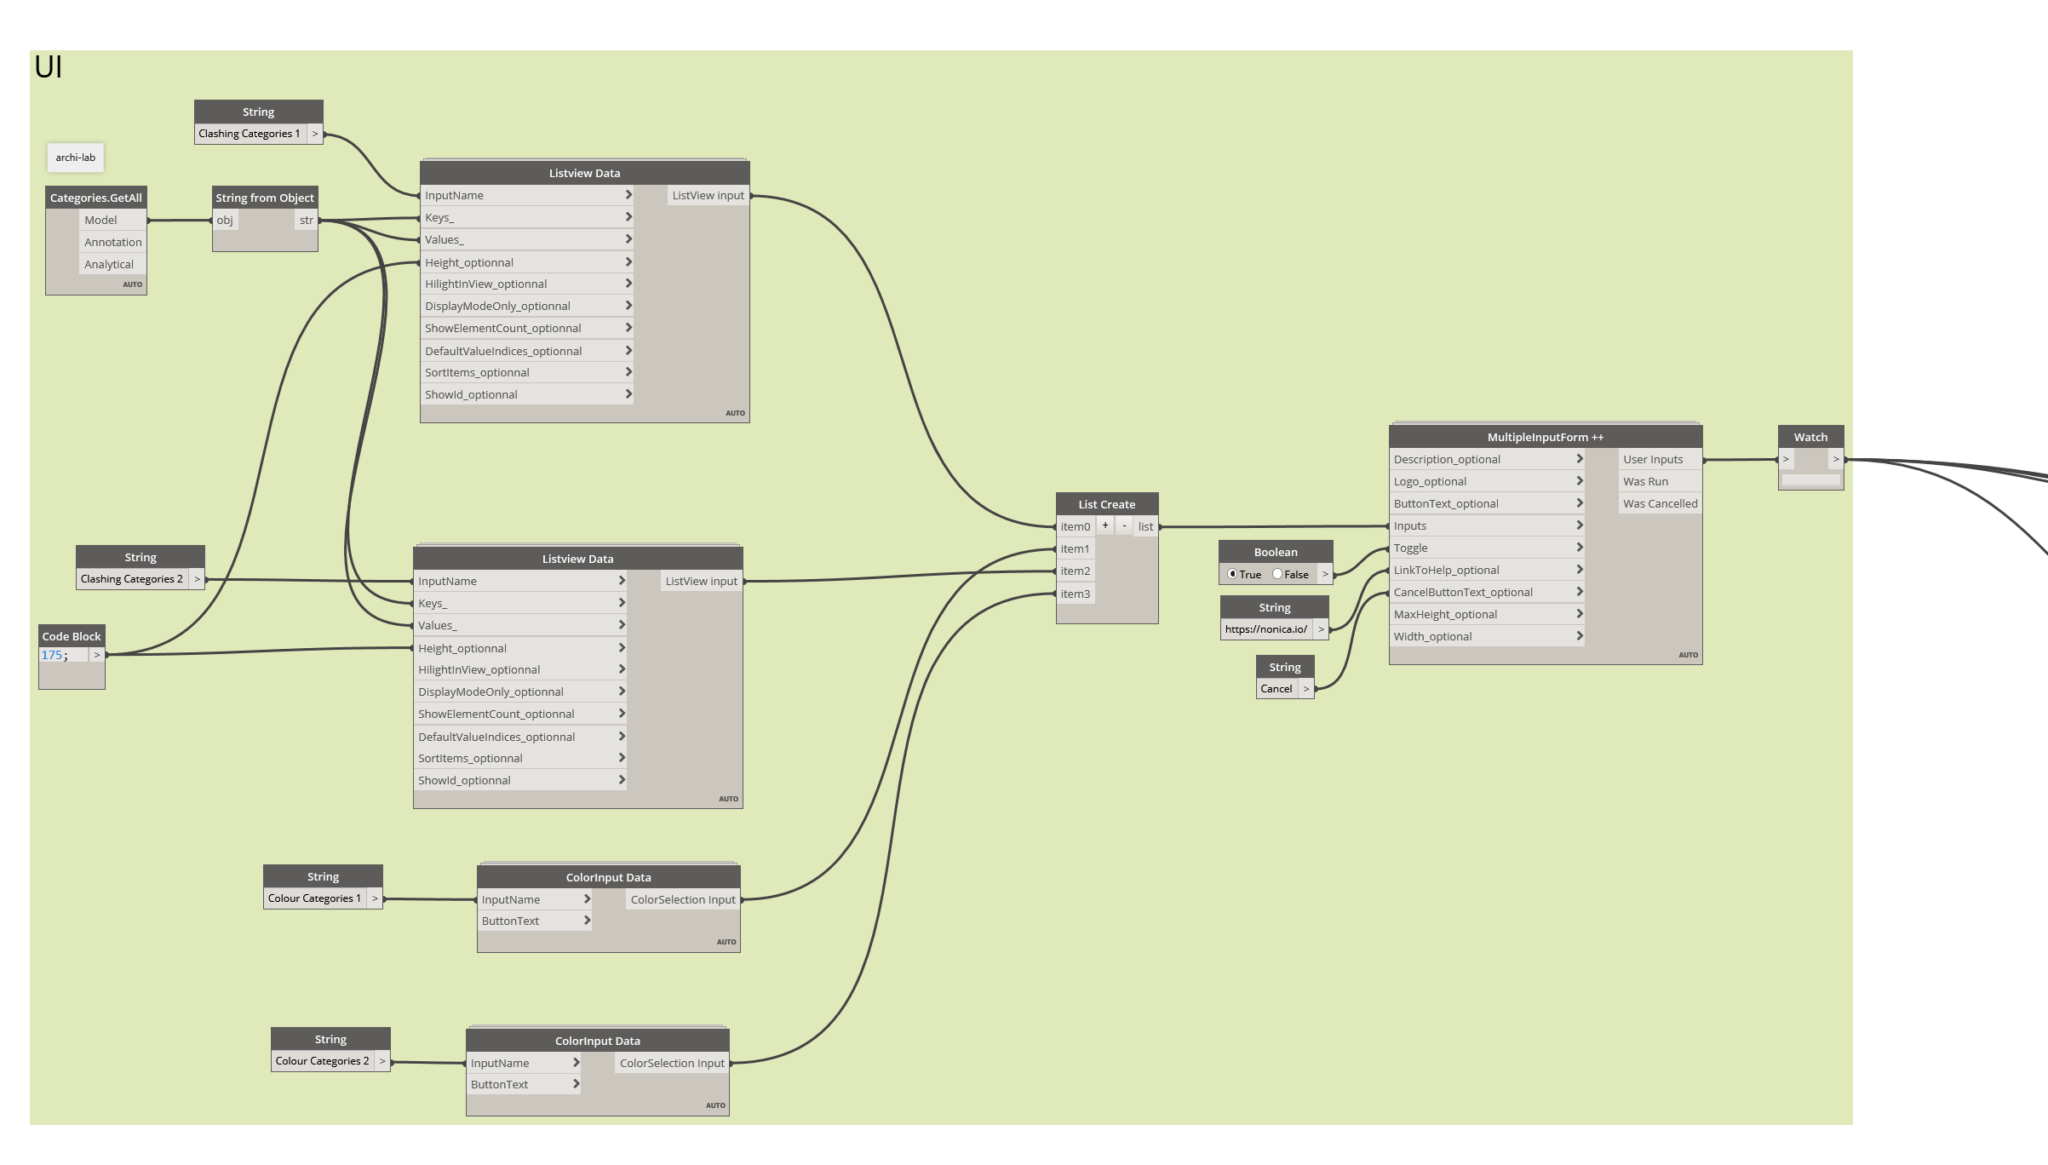Expand the ShowId_optionnal chevron on lower Listview Data

tap(622, 780)
